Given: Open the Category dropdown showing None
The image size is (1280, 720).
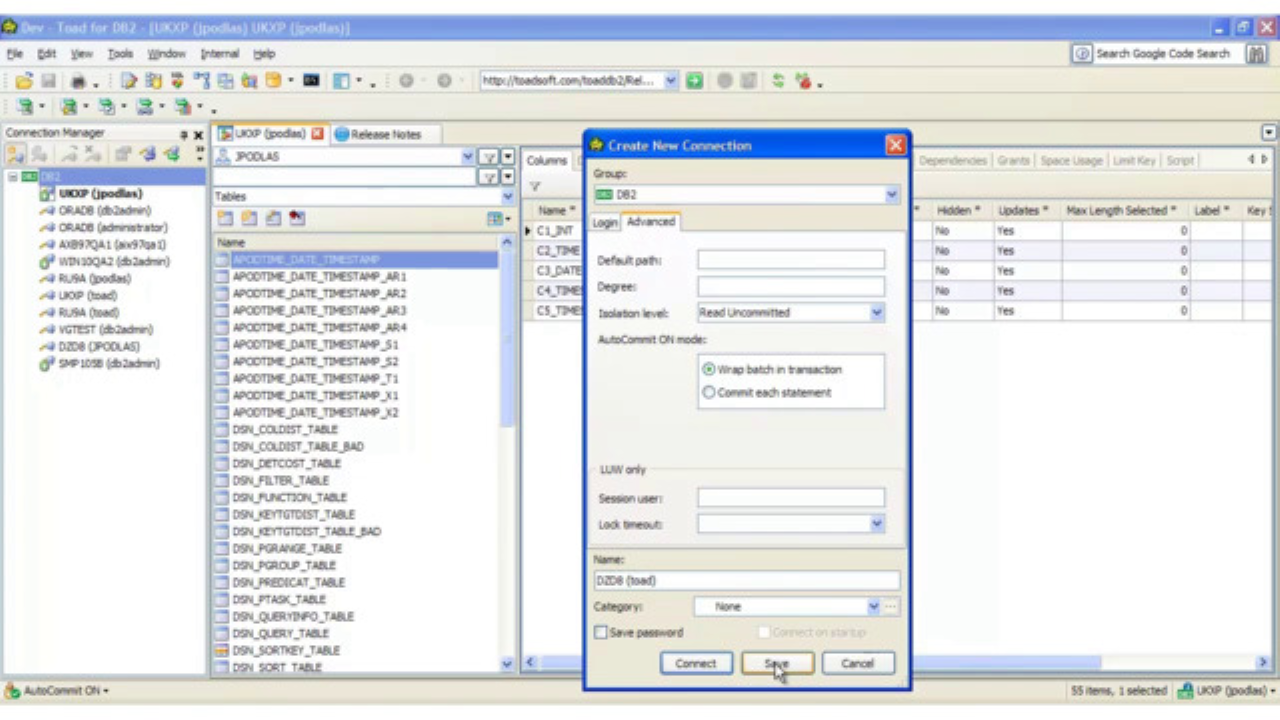Looking at the screenshot, I should pyautogui.click(x=873, y=606).
